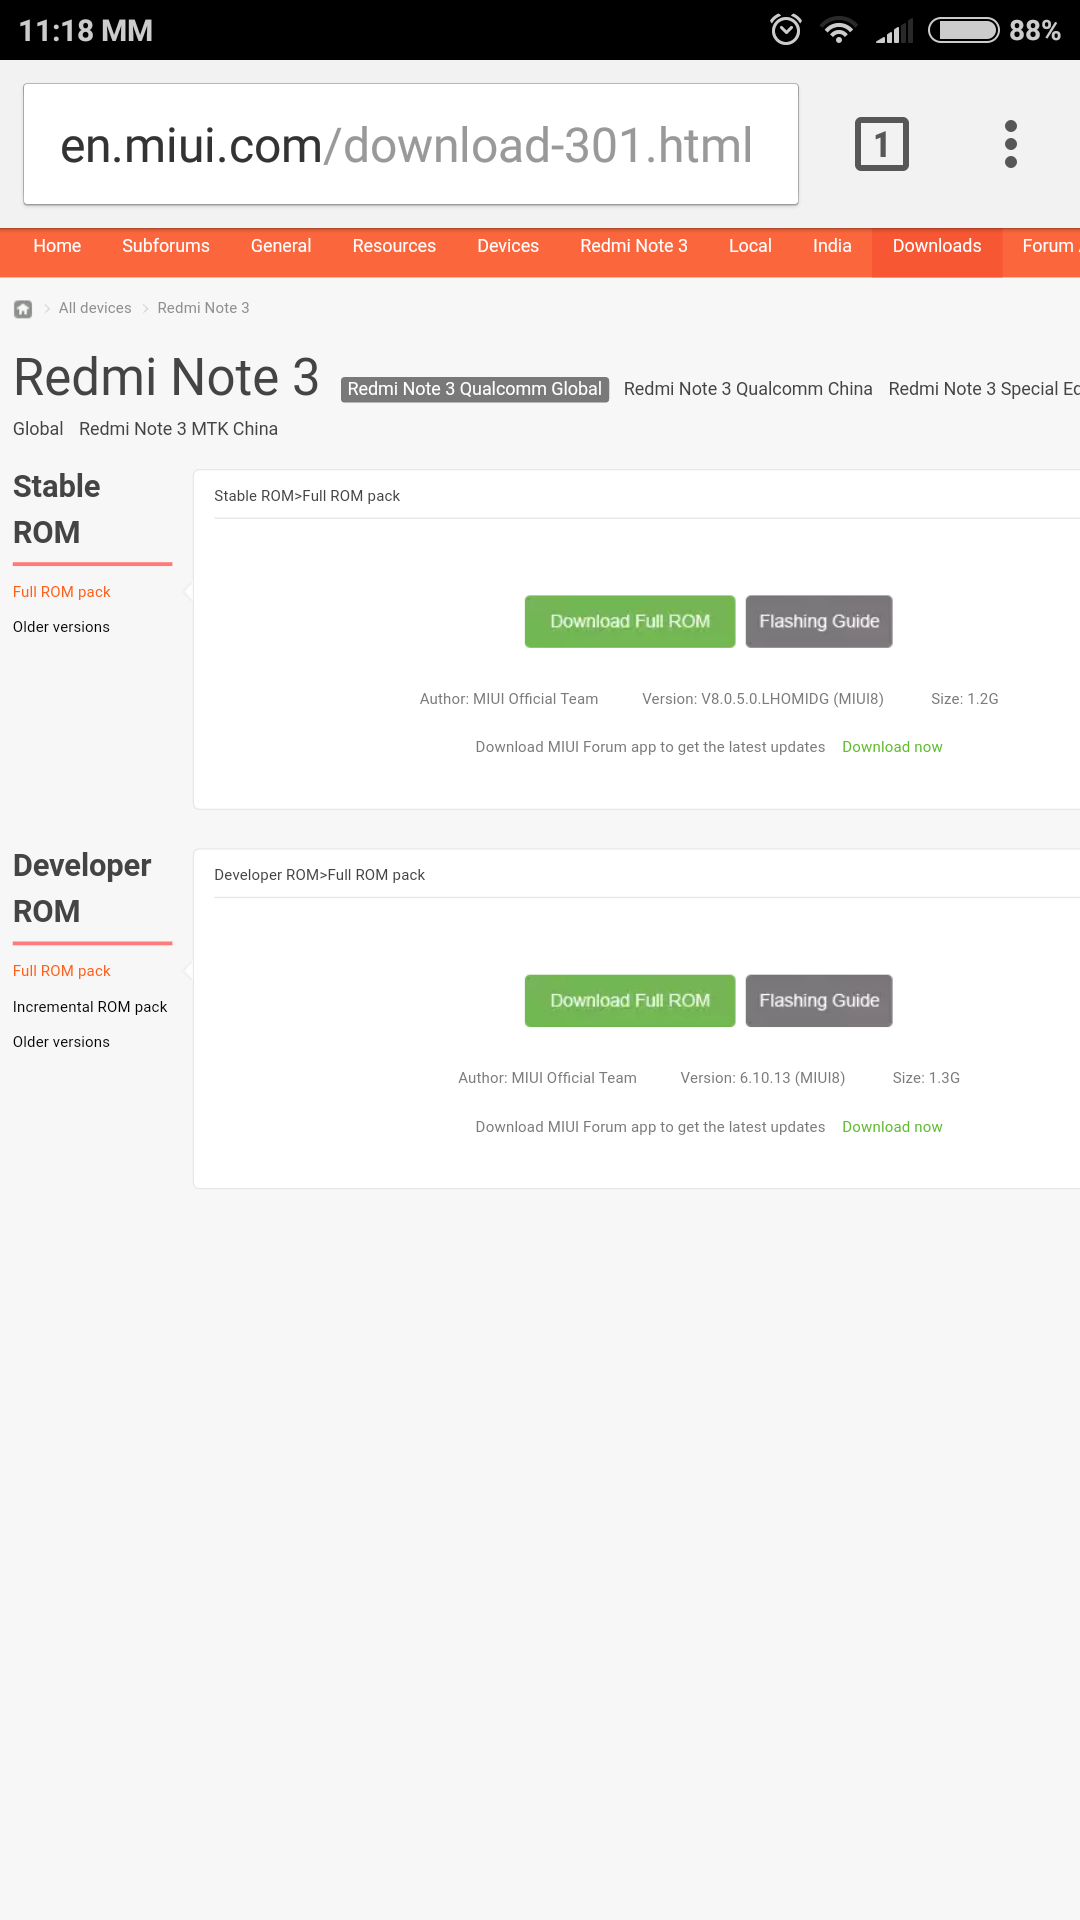Image resolution: width=1080 pixels, height=1920 pixels.
Task: Show Older versions under Stable ROM
Action: (x=61, y=627)
